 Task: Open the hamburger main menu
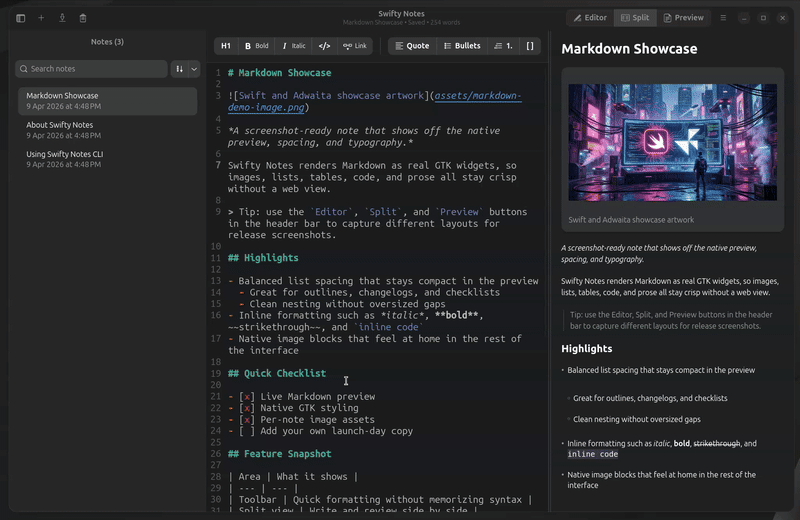point(723,18)
